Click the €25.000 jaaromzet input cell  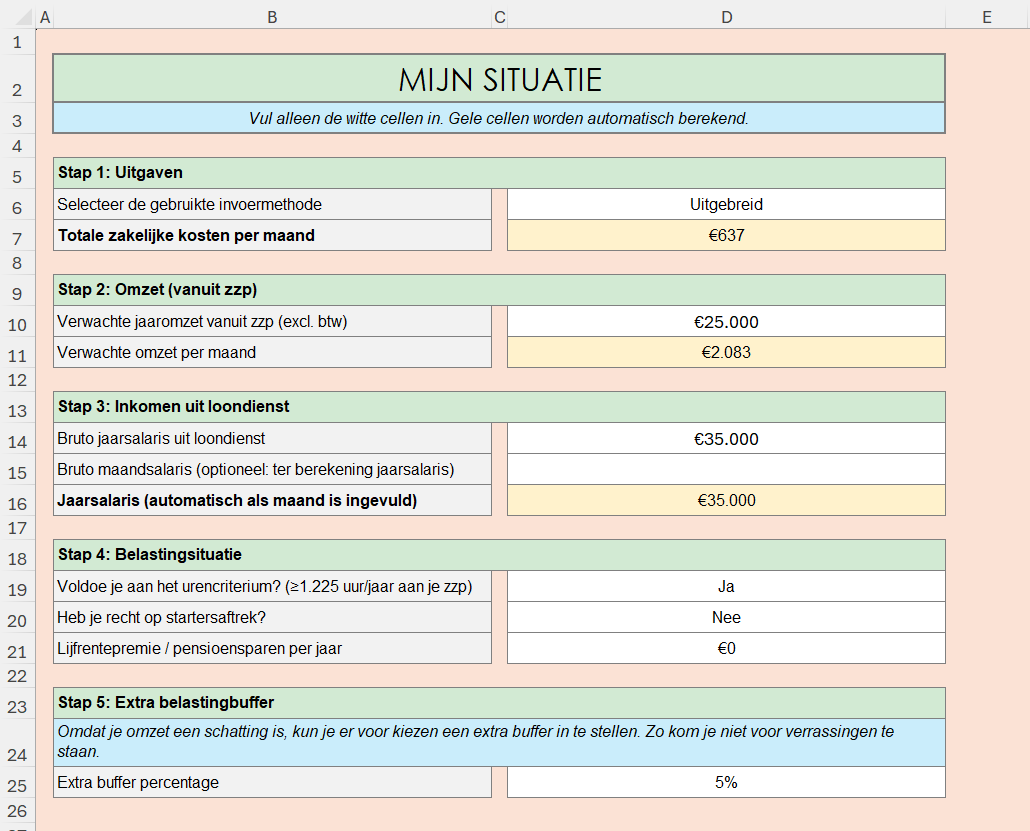[726, 322]
